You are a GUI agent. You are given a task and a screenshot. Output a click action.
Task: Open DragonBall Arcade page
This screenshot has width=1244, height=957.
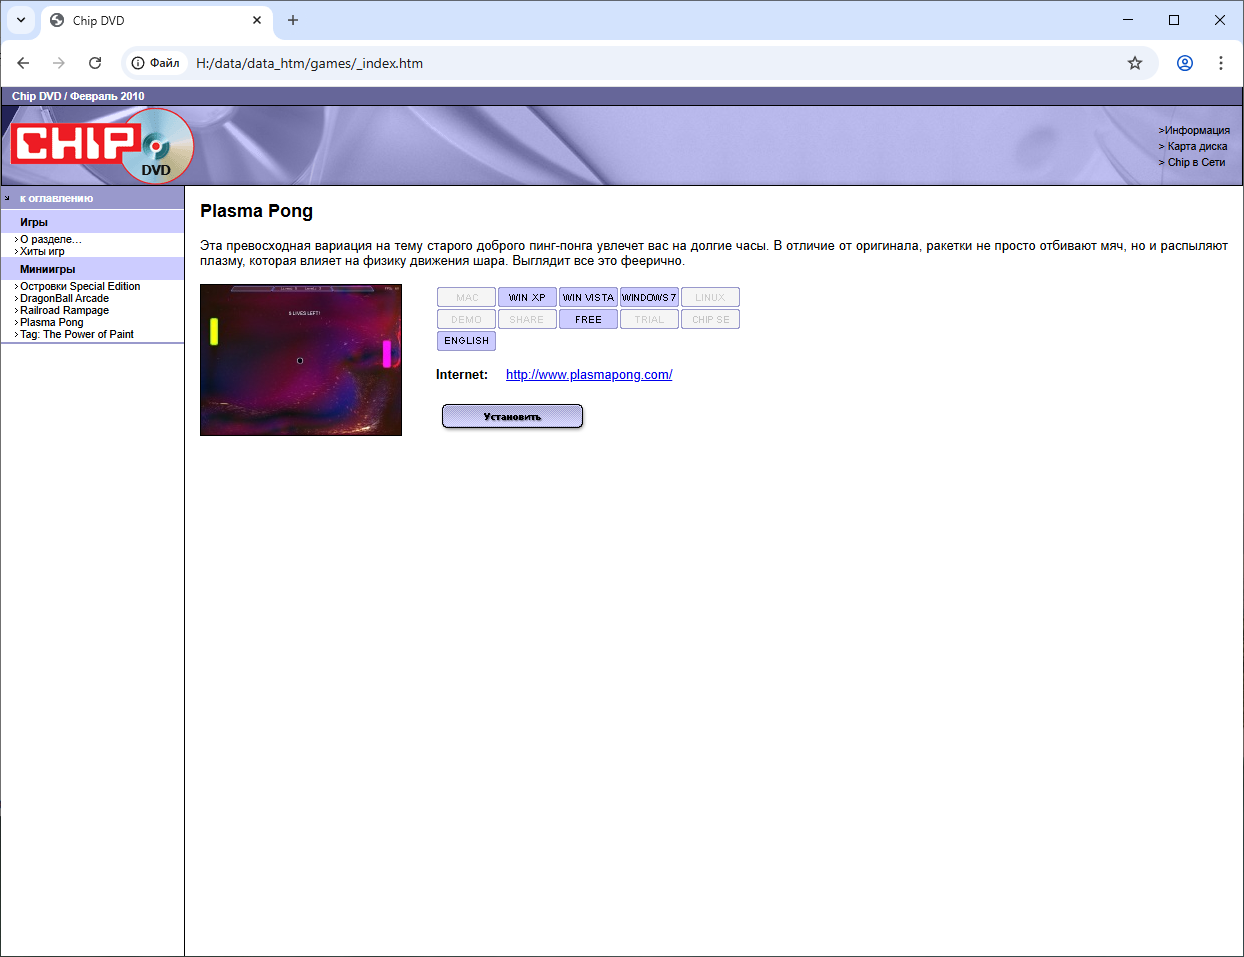tap(64, 298)
